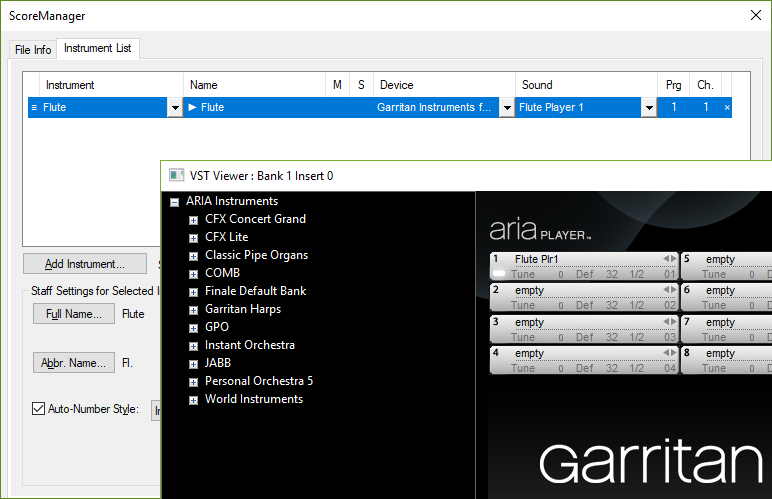Click the slot 3 MIDI channel 03 value
The width and height of the screenshot is (772, 499).
click(x=670, y=338)
